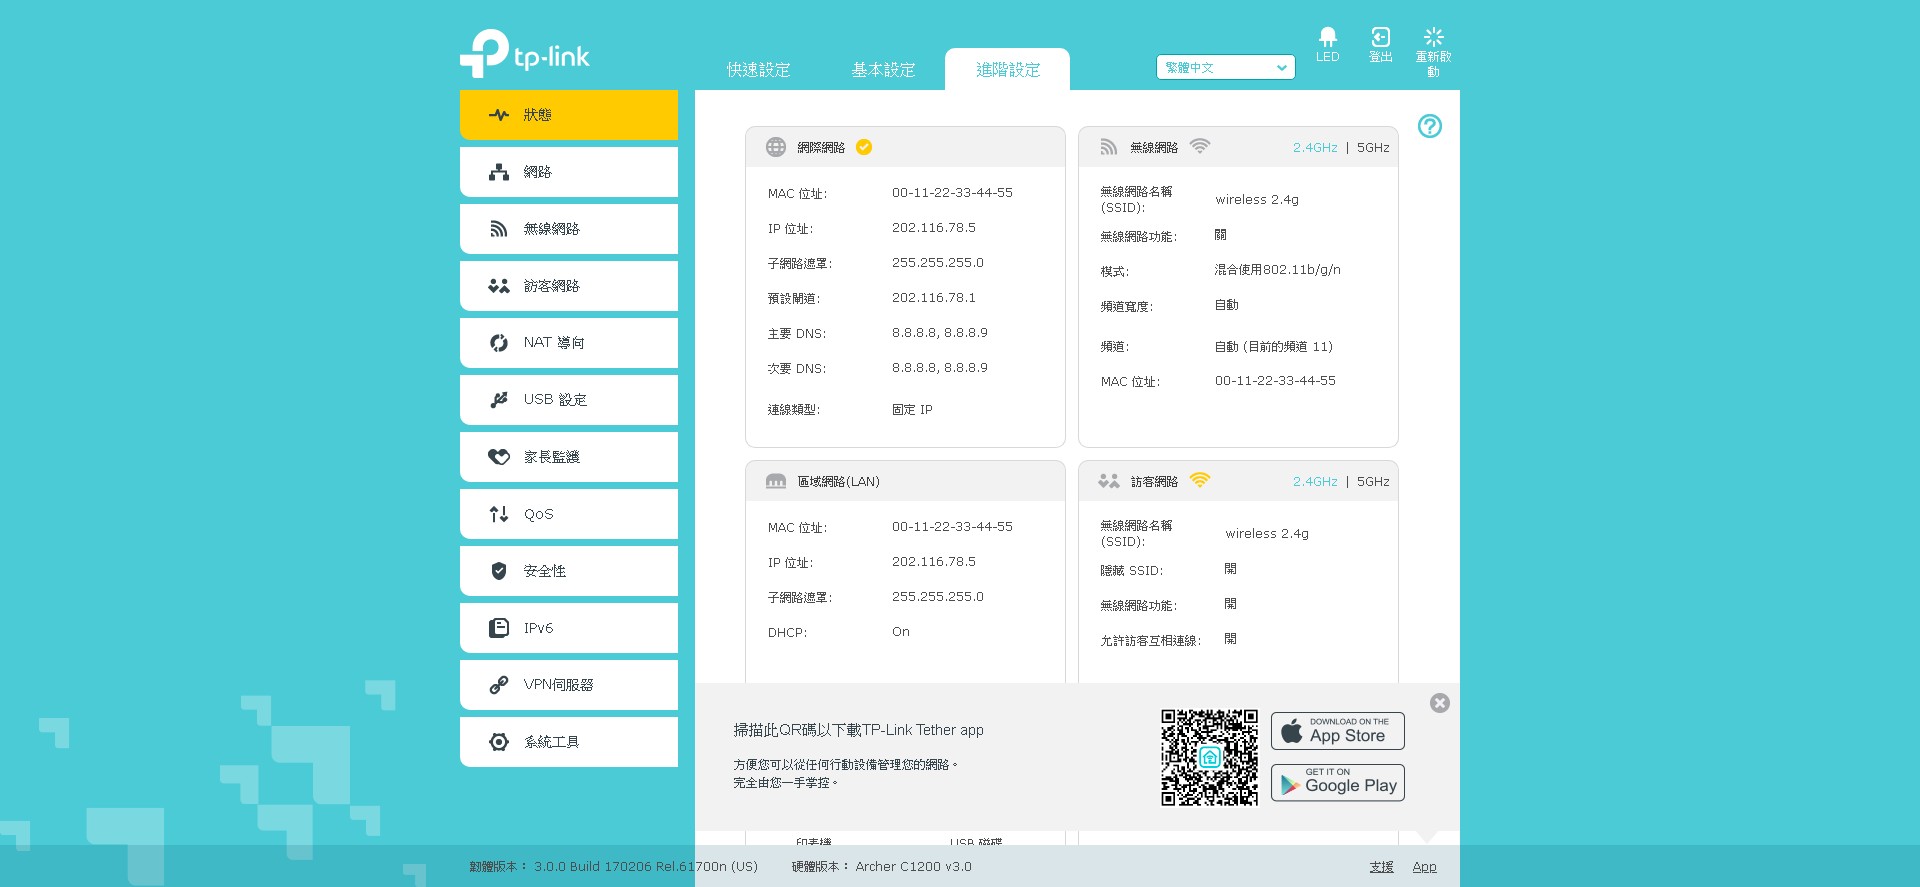Image resolution: width=1920 pixels, height=887 pixels.
Task: Select 5GHz in the 訪客網路 panel
Action: pos(1373,481)
